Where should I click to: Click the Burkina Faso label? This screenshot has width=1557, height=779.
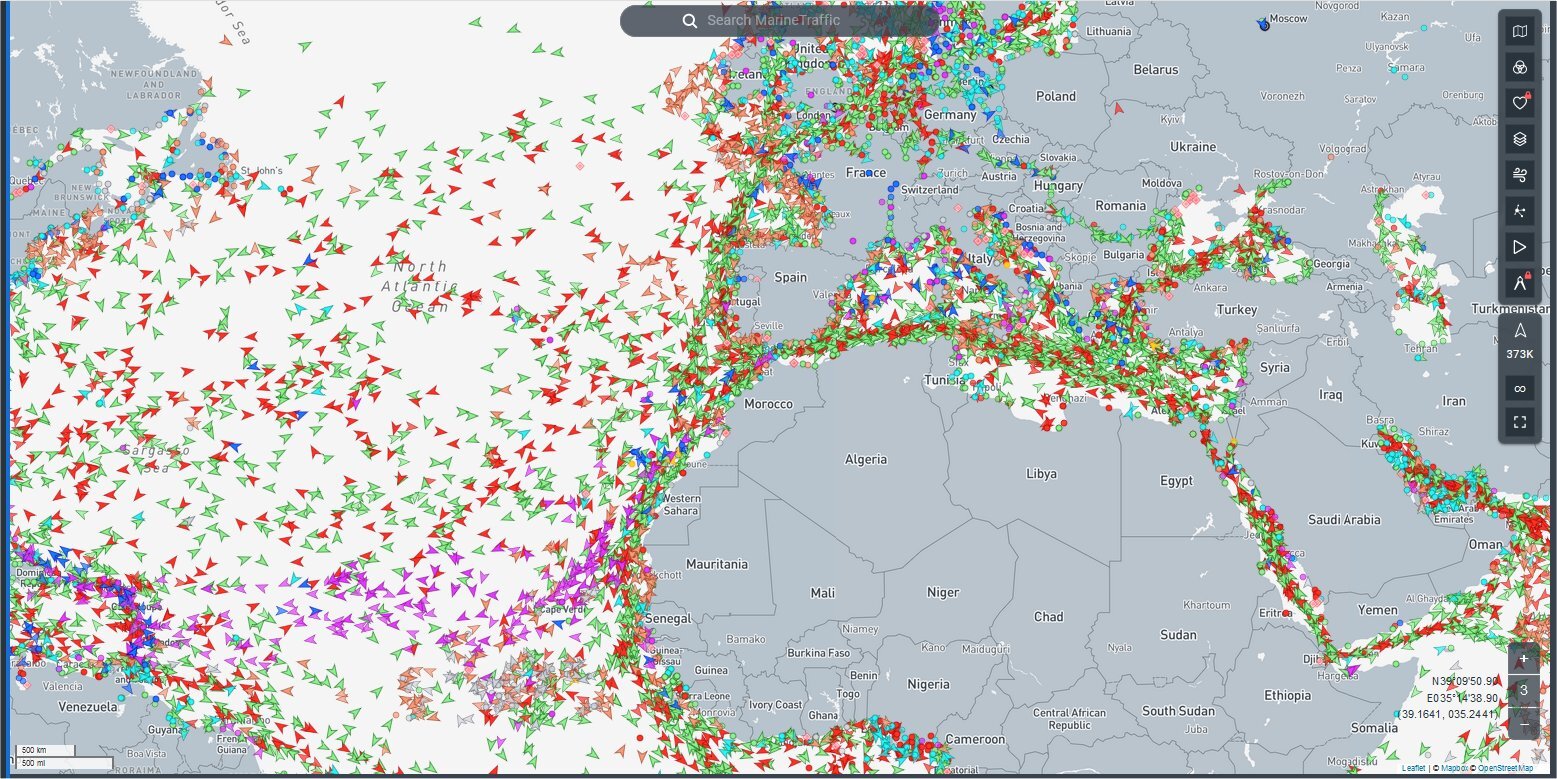click(x=819, y=653)
